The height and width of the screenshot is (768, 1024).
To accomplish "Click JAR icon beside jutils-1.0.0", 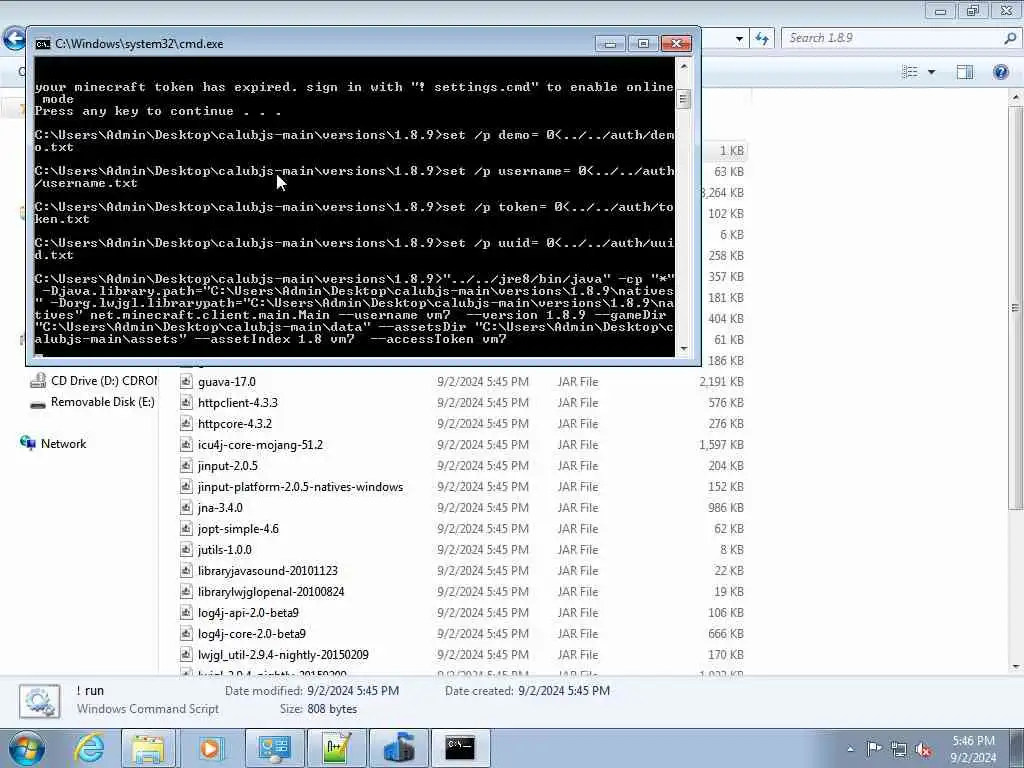I will (186, 549).
